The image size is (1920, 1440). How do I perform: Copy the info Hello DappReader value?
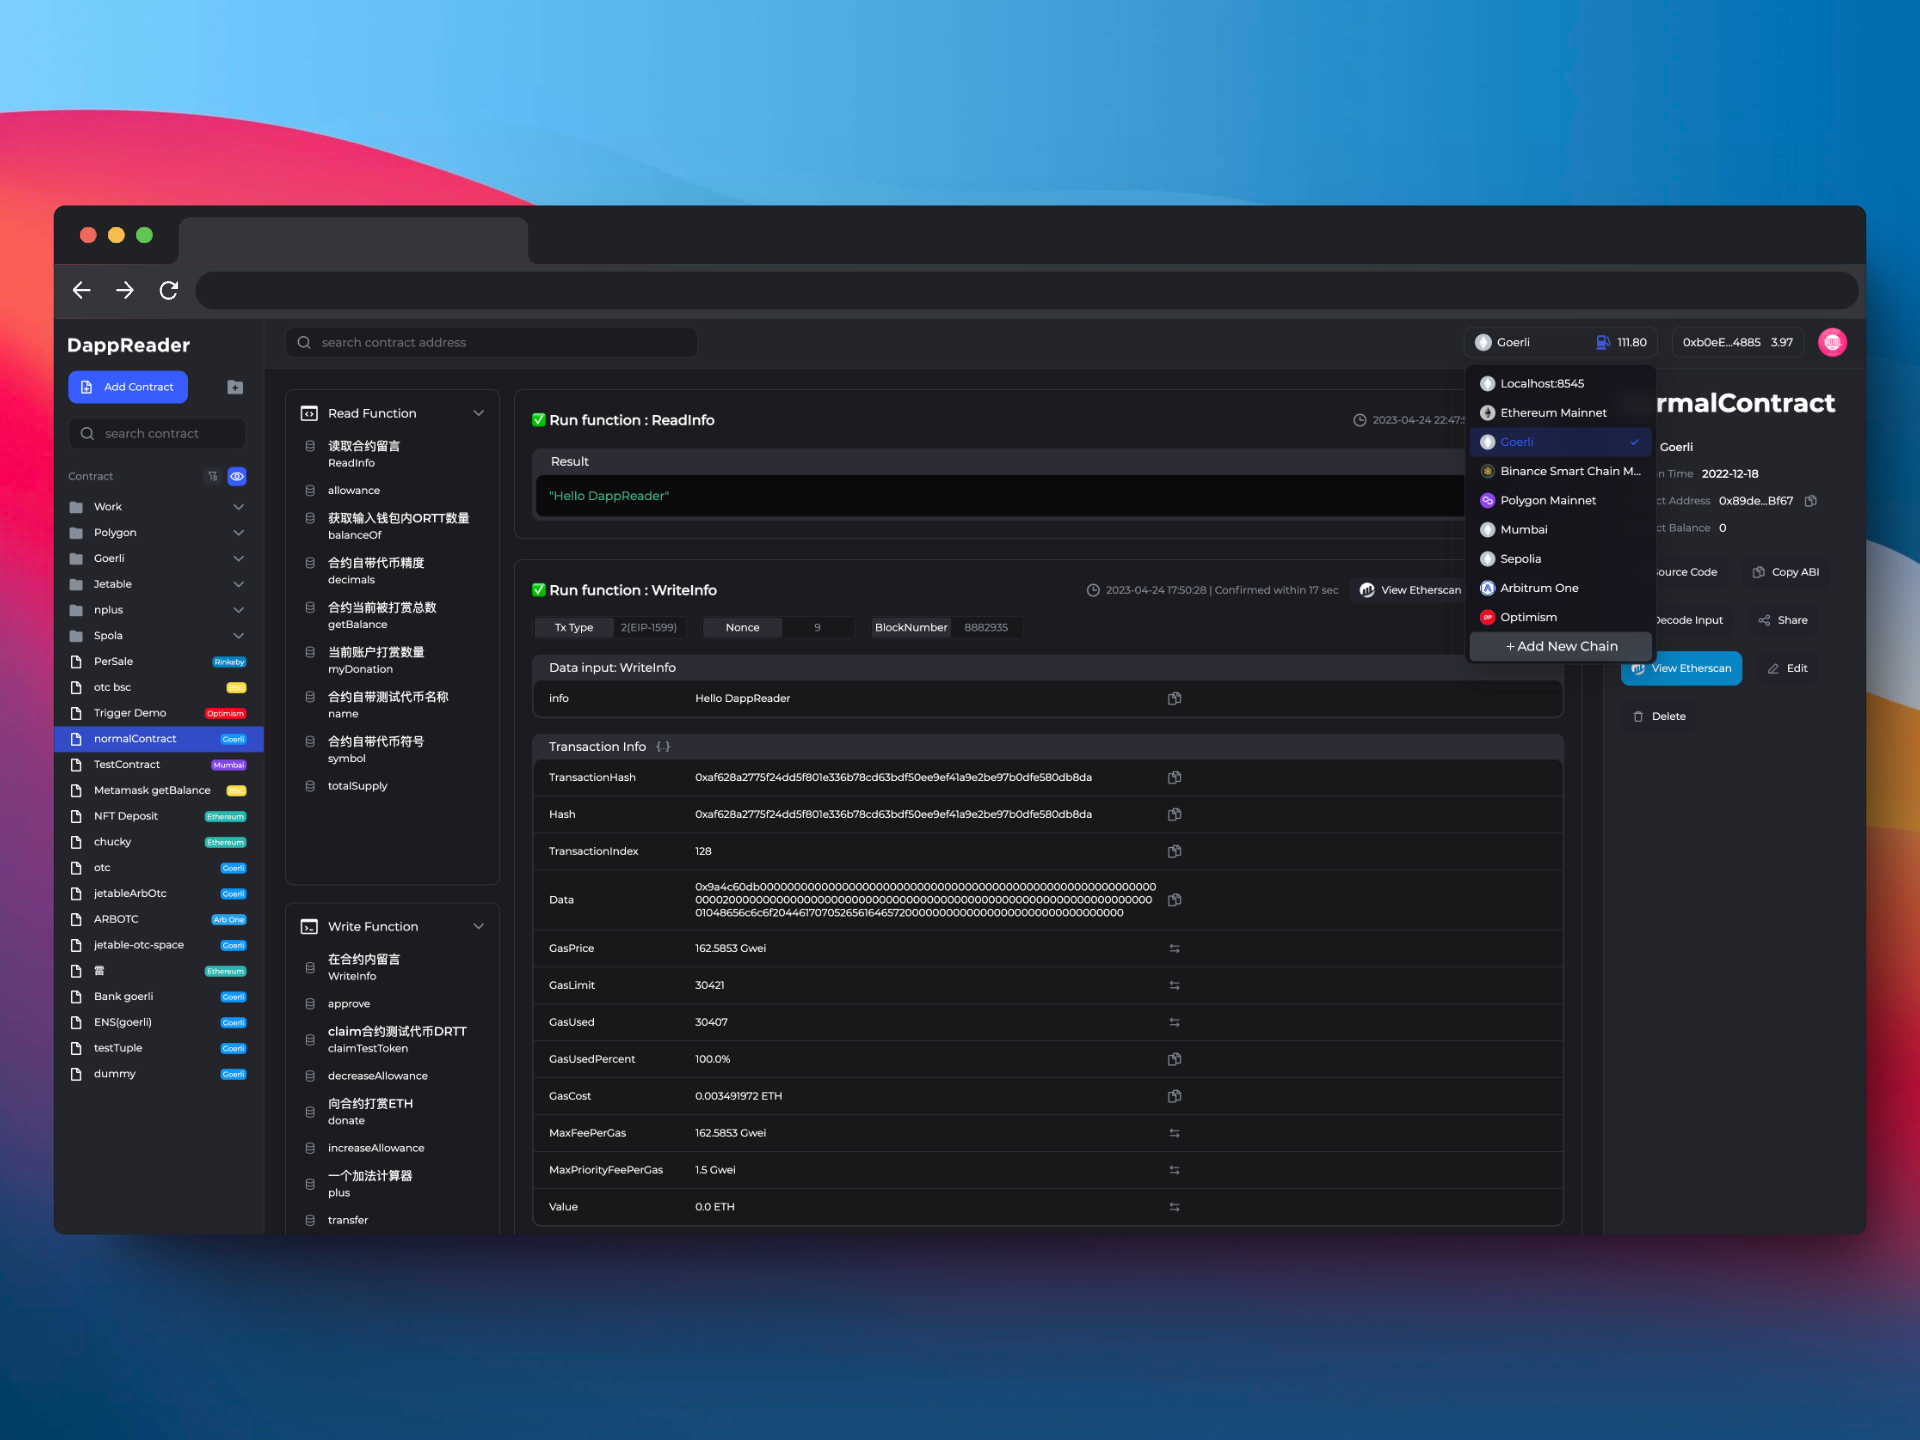coord(1174,698)
